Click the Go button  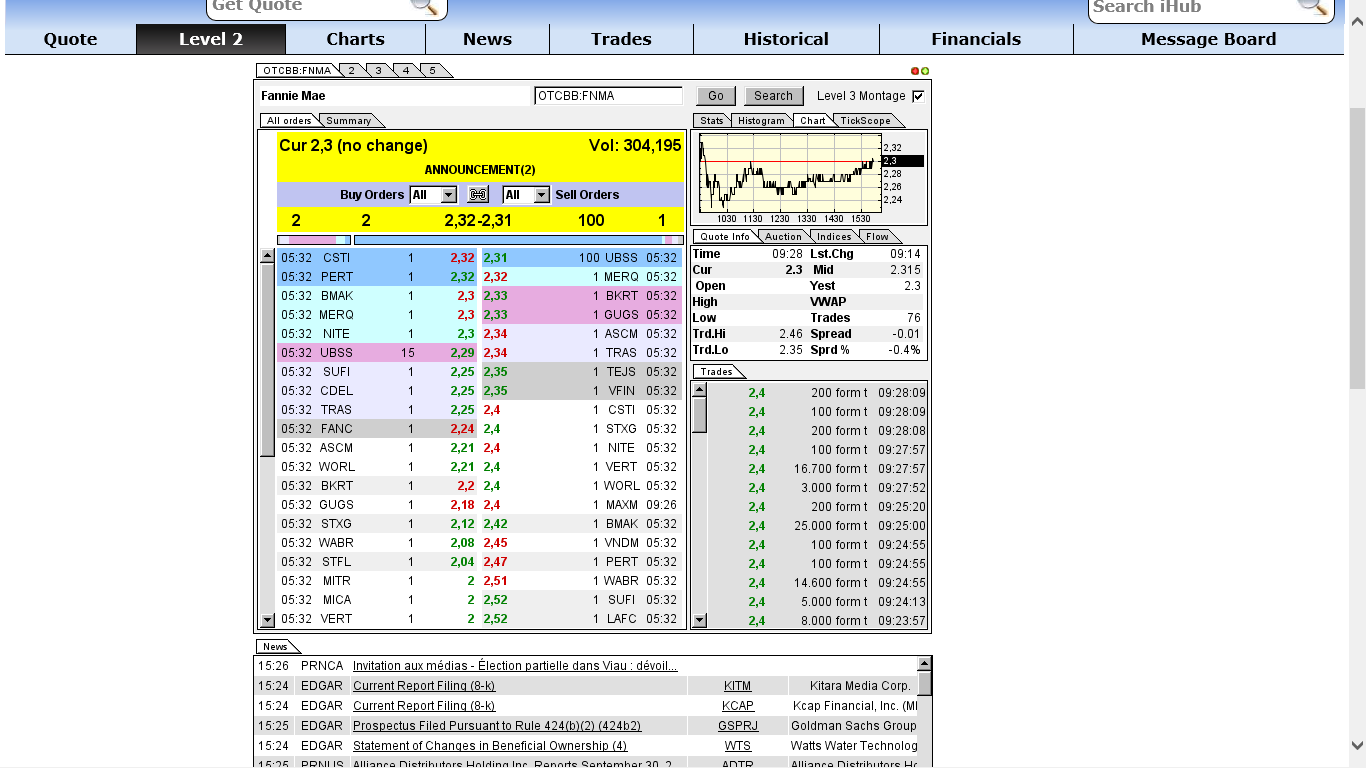(716, 96)
